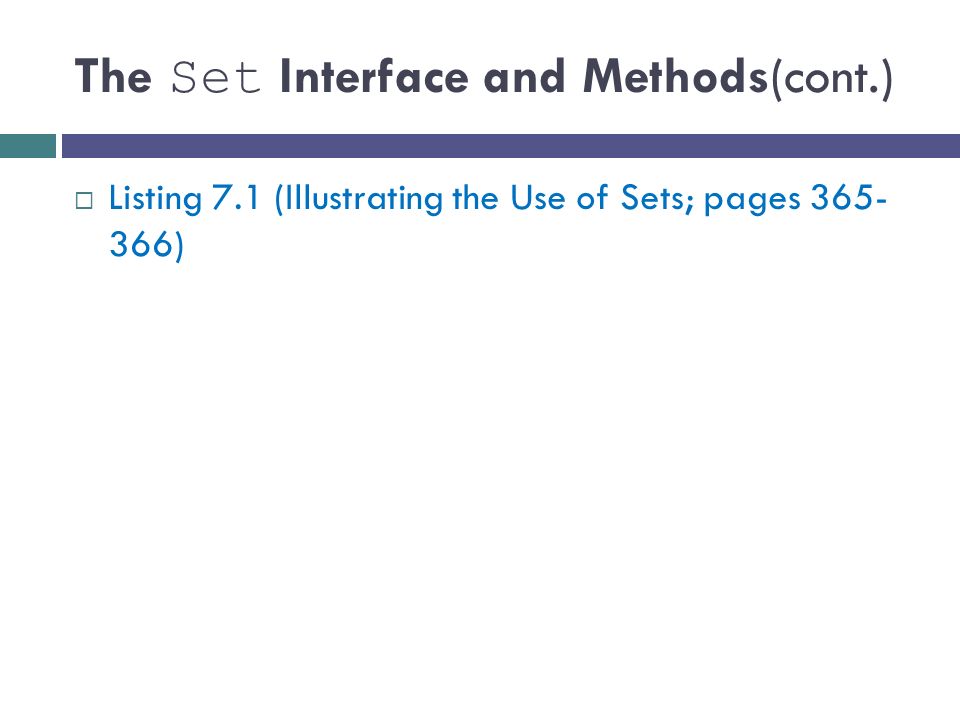
Task: Click the word "Interface" in the heading
Action: (374, 77)
